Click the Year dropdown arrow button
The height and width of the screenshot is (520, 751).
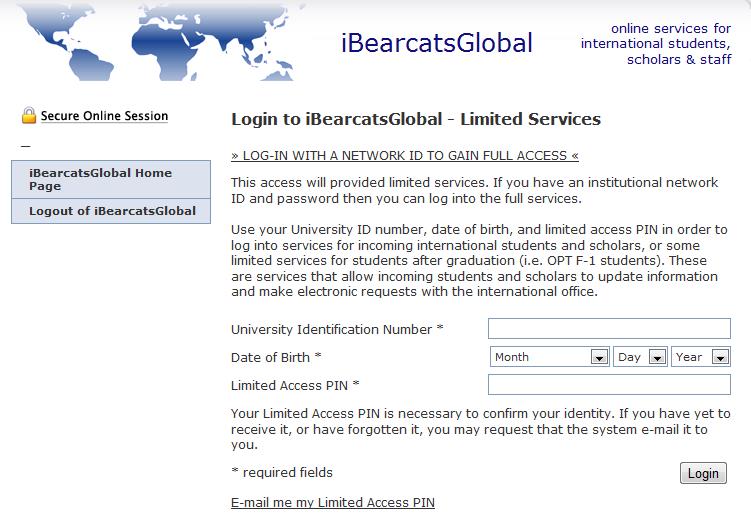(720, 357)
